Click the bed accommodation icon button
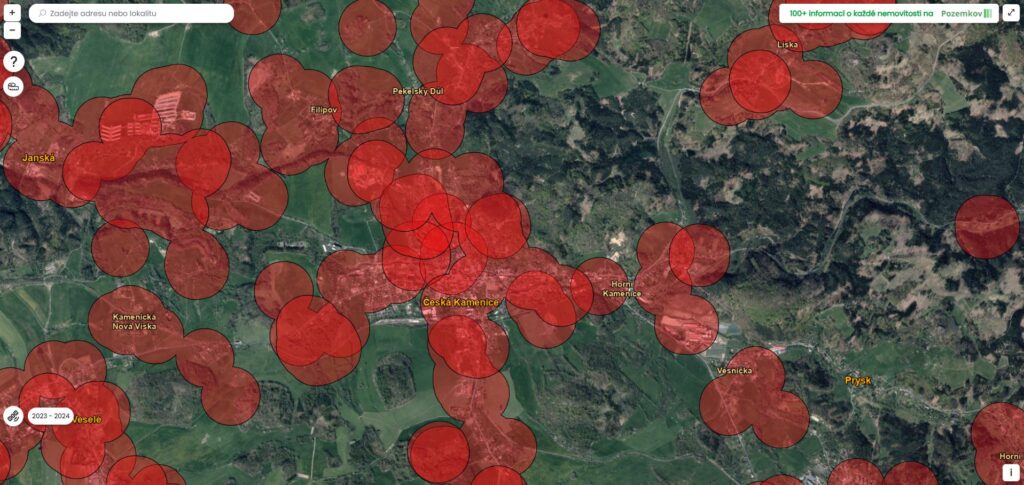The image size is (1024, 485). coord(14,87)
